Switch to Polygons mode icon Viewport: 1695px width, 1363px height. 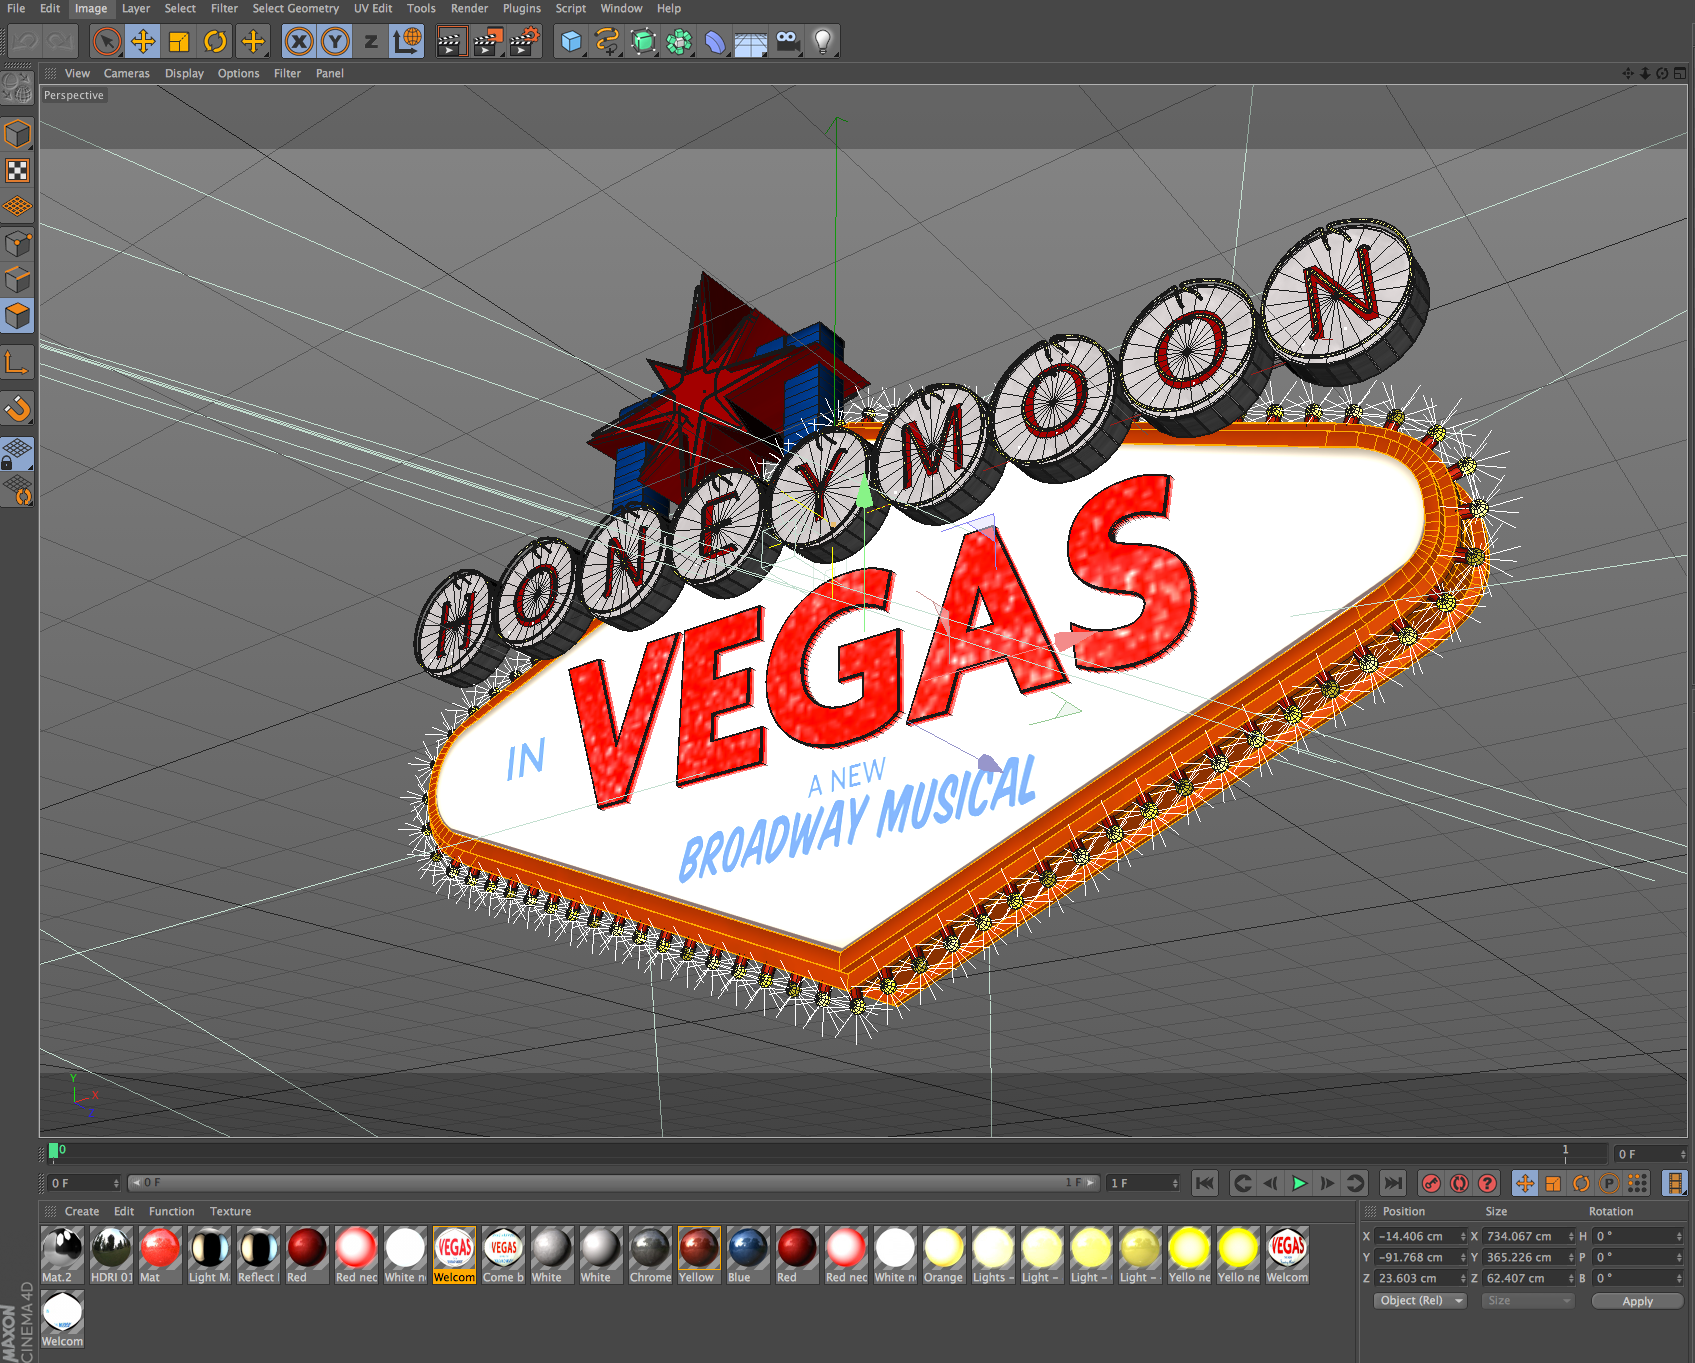17,316
